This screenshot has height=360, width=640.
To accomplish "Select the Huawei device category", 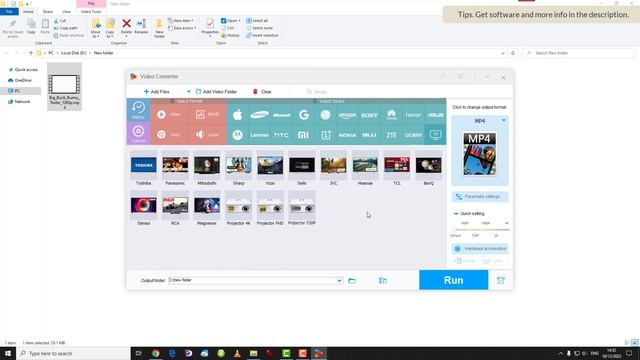I will (391, 115).
